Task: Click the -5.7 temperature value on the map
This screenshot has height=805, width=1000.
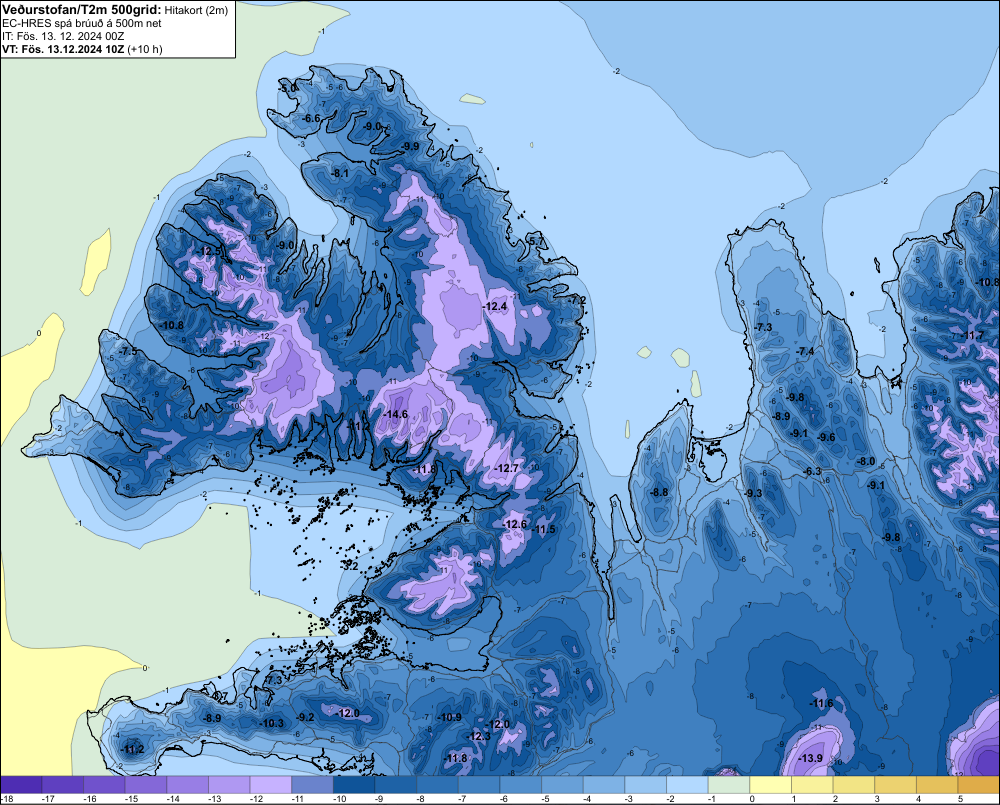Action: tap(536, 240)
